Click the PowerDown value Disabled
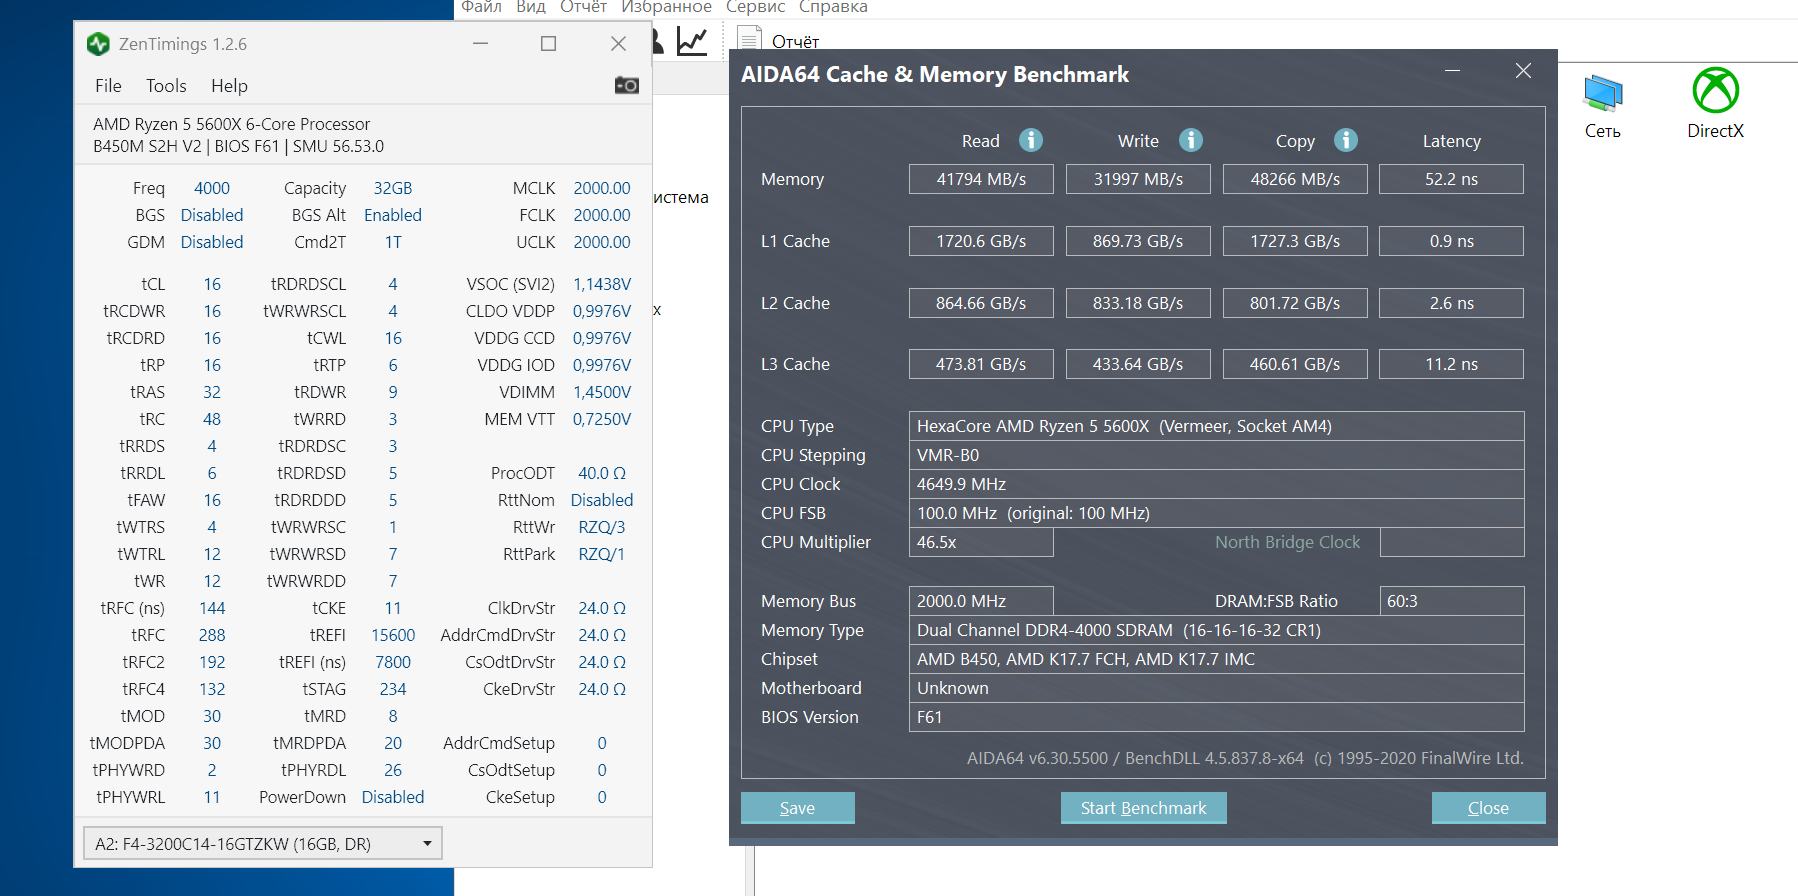The width and height of the screenshot is (1798, 896). [x=393, y=797]
